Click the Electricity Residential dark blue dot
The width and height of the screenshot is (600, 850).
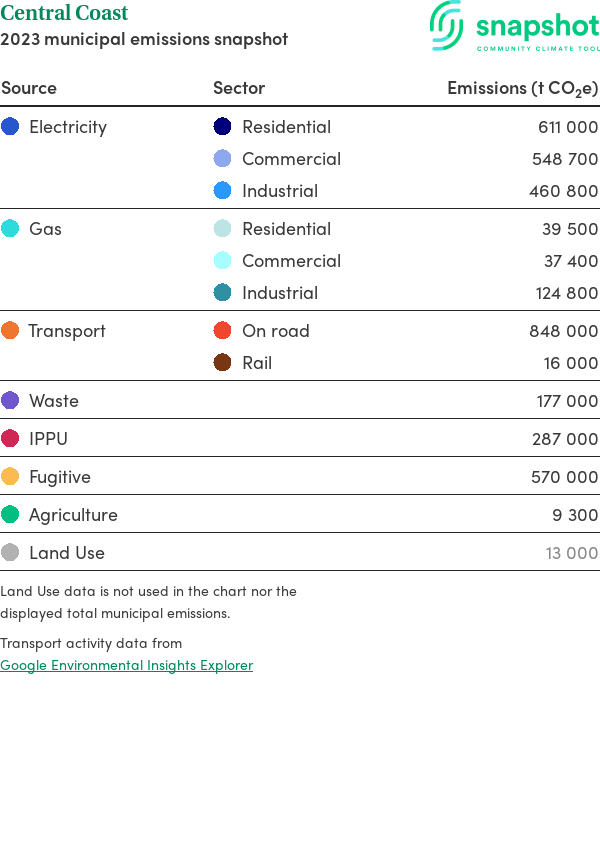[223, 127]
